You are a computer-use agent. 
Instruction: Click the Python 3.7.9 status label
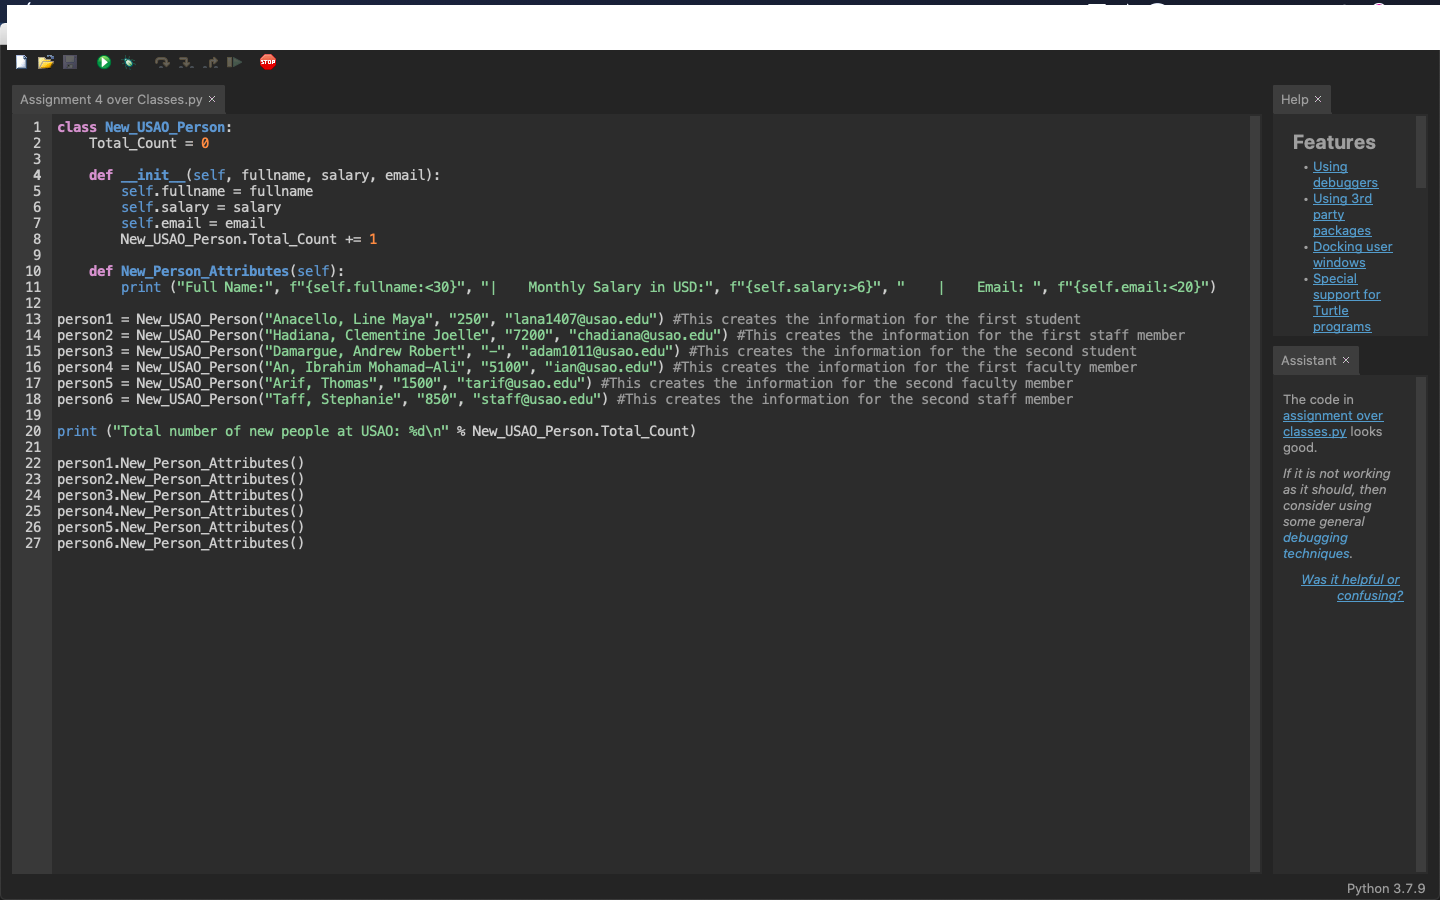point(1386,888)
